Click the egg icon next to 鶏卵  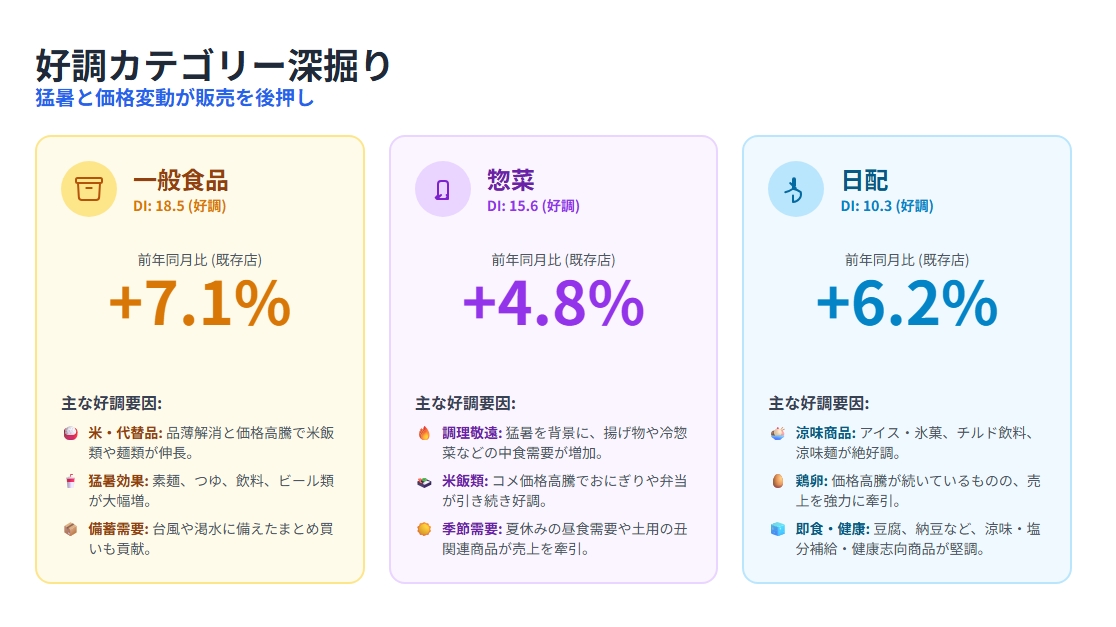pyautogui.click(x=778, y=481)
